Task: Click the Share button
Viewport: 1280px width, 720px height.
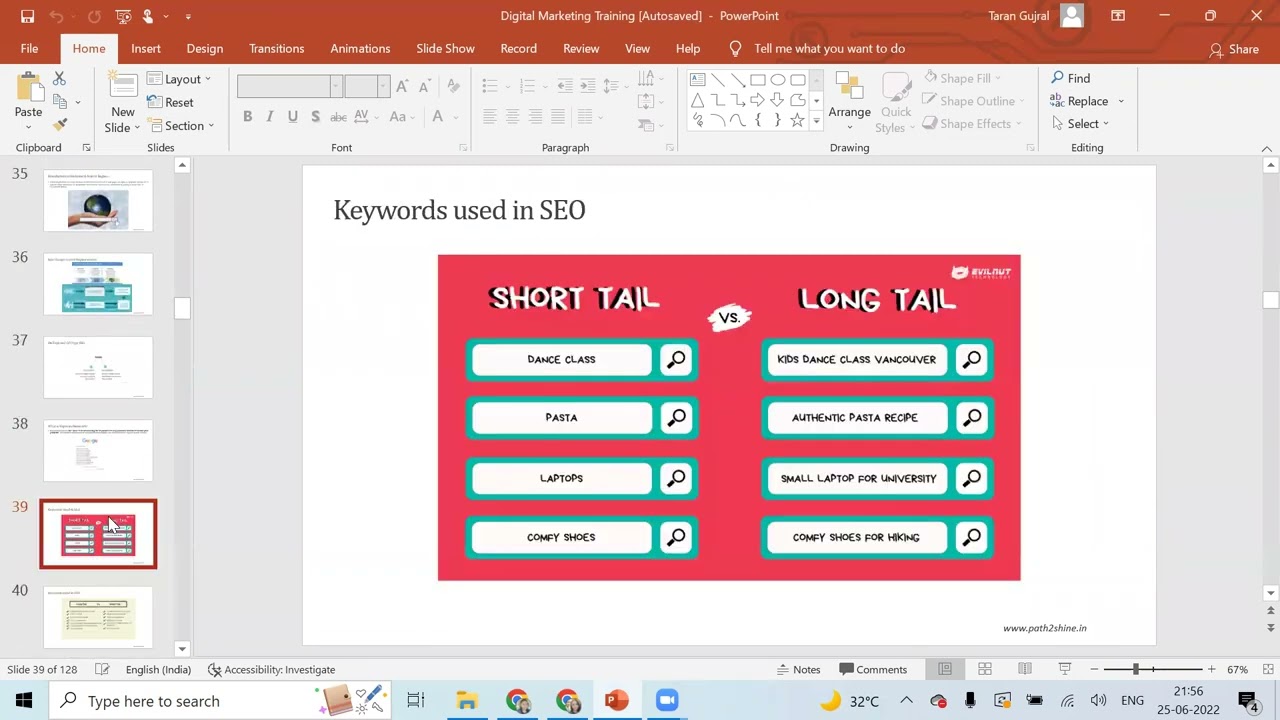Action: click(1234, 49)
